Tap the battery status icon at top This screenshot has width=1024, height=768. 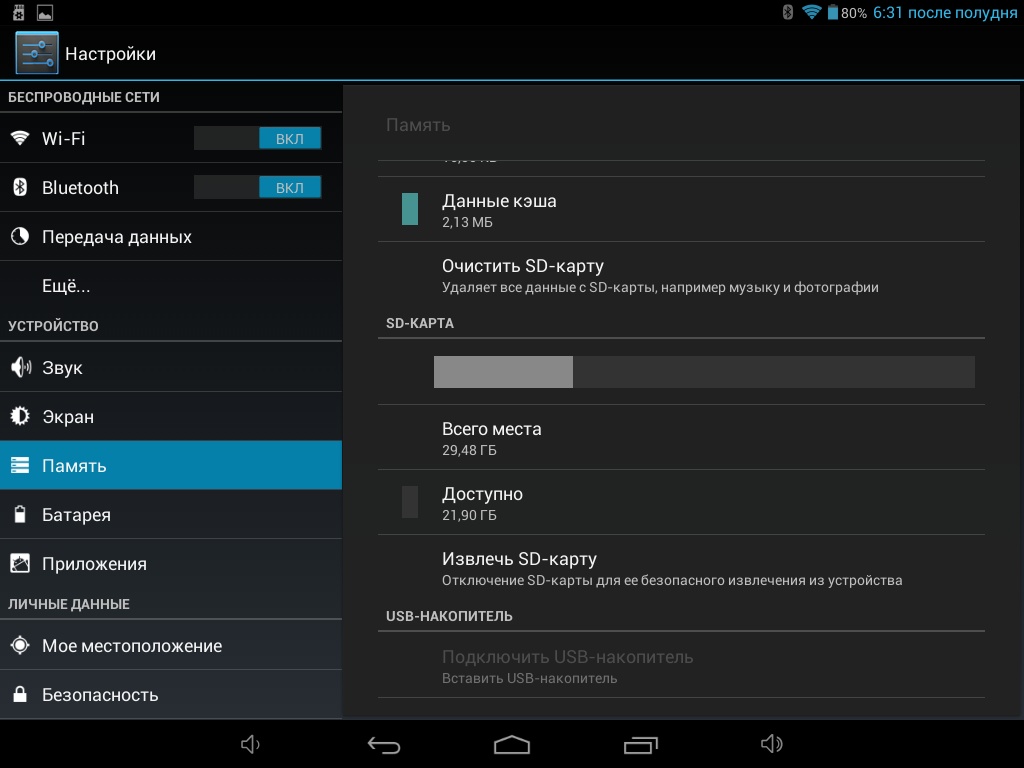tap(832, 13)
